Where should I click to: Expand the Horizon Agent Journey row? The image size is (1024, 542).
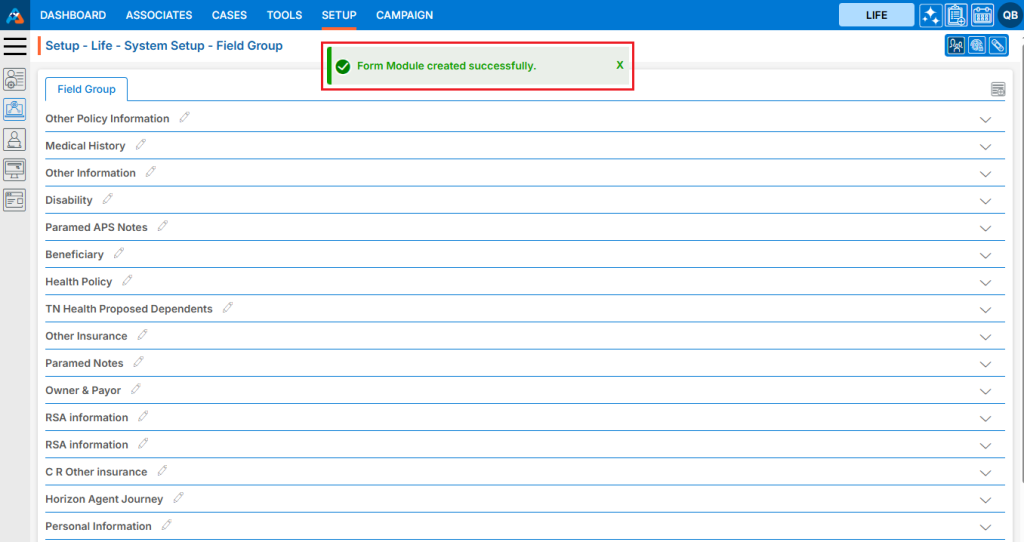coord(985,499)
